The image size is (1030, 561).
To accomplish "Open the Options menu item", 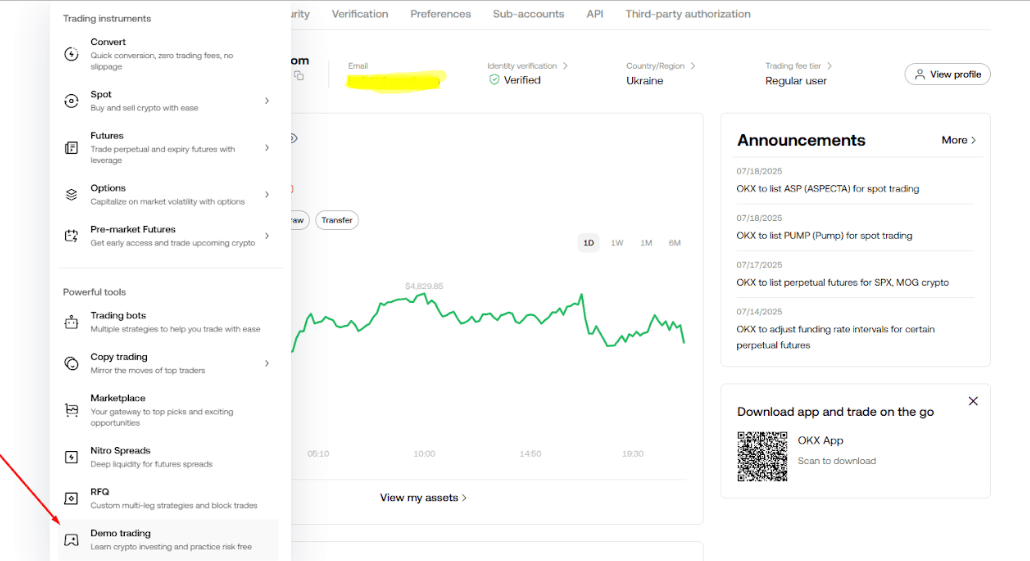I will tap(168, 194).
